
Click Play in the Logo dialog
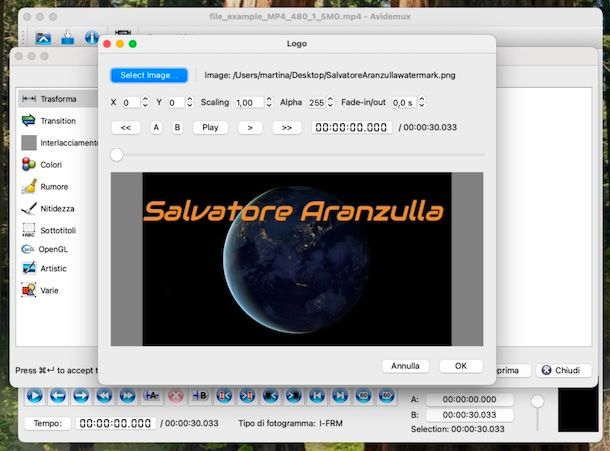click(x=210, y=127)
